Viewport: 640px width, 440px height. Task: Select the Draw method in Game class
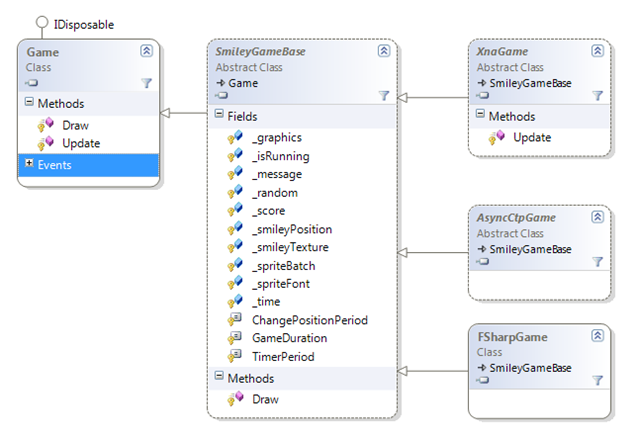click(76, 125)
